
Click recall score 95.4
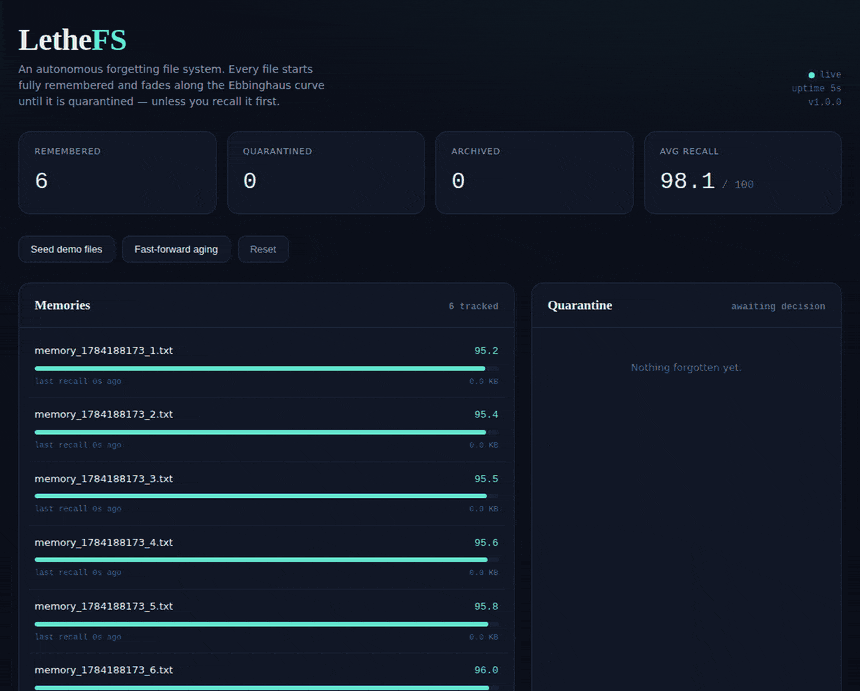point(486,414)
